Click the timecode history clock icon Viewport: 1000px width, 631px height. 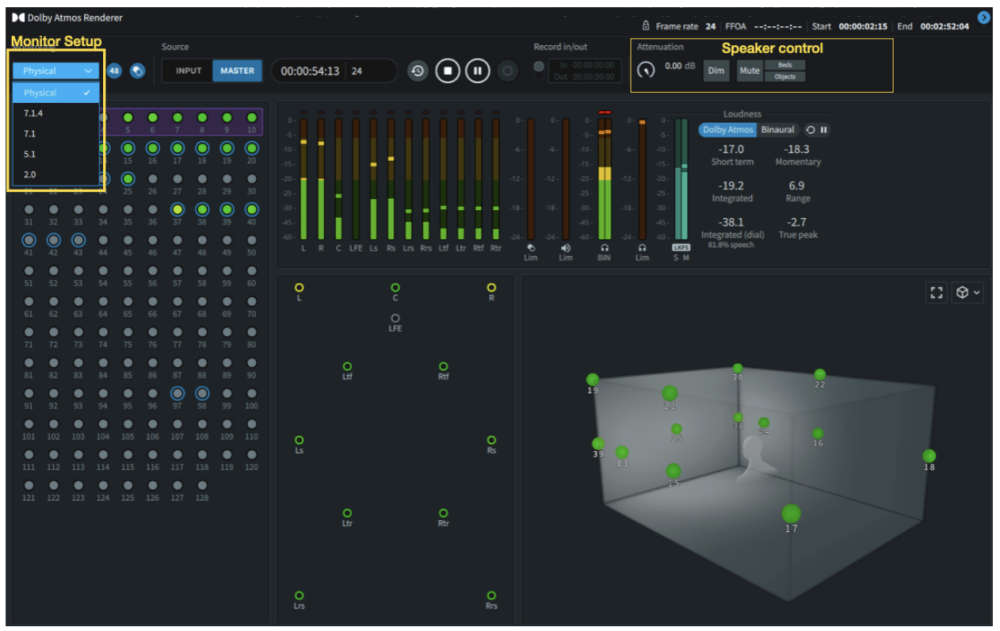[x=418, y=71]
